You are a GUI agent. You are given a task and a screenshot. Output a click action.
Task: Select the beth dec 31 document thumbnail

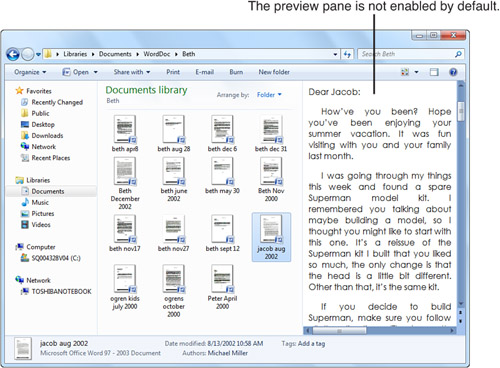tap(271, 134)
